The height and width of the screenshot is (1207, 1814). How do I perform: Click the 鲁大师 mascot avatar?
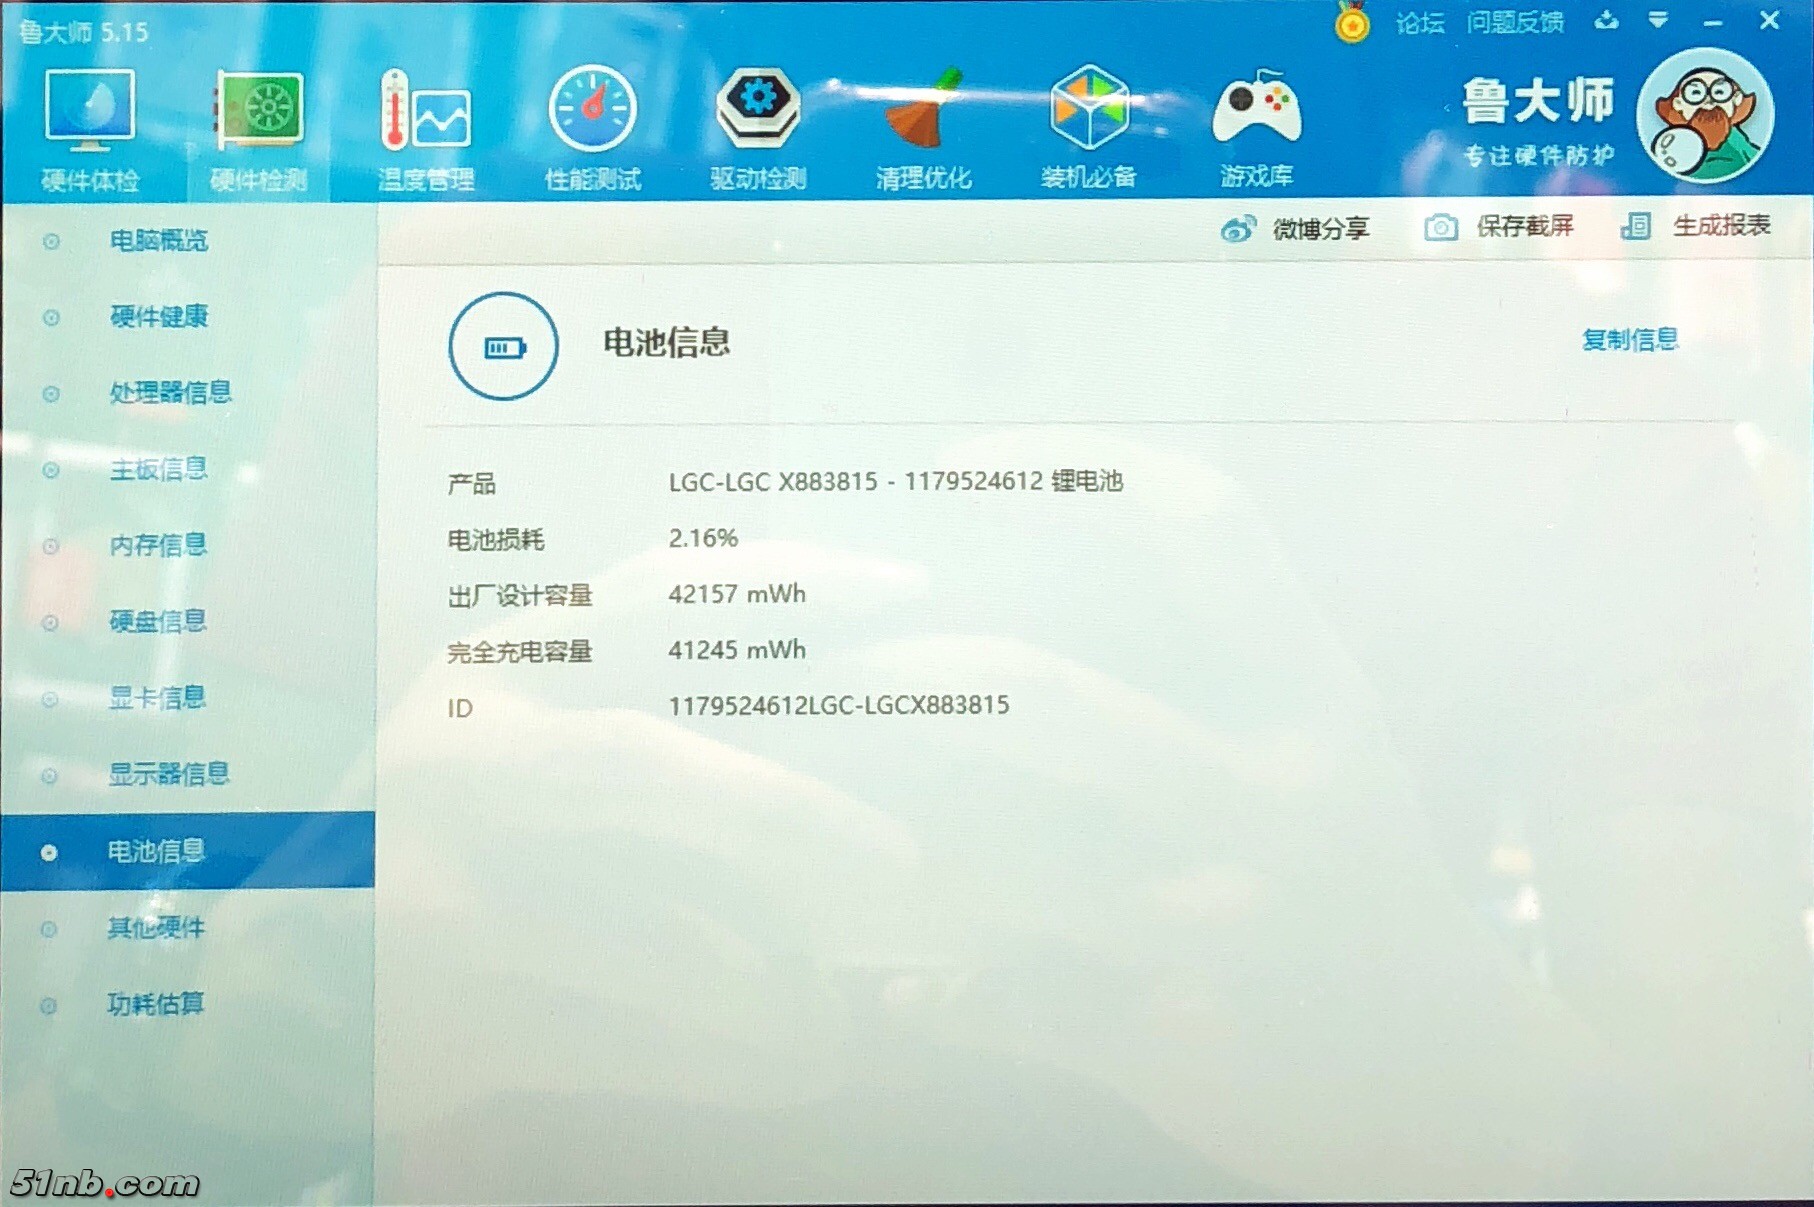pos(1705,116)
